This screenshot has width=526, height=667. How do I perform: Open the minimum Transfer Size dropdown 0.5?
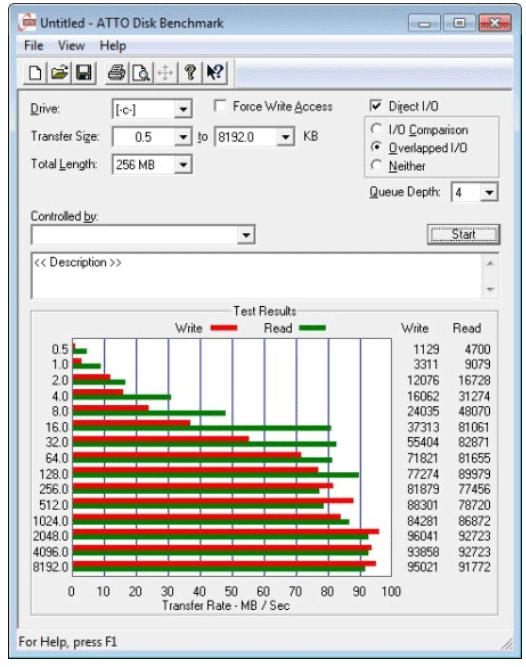183,137
